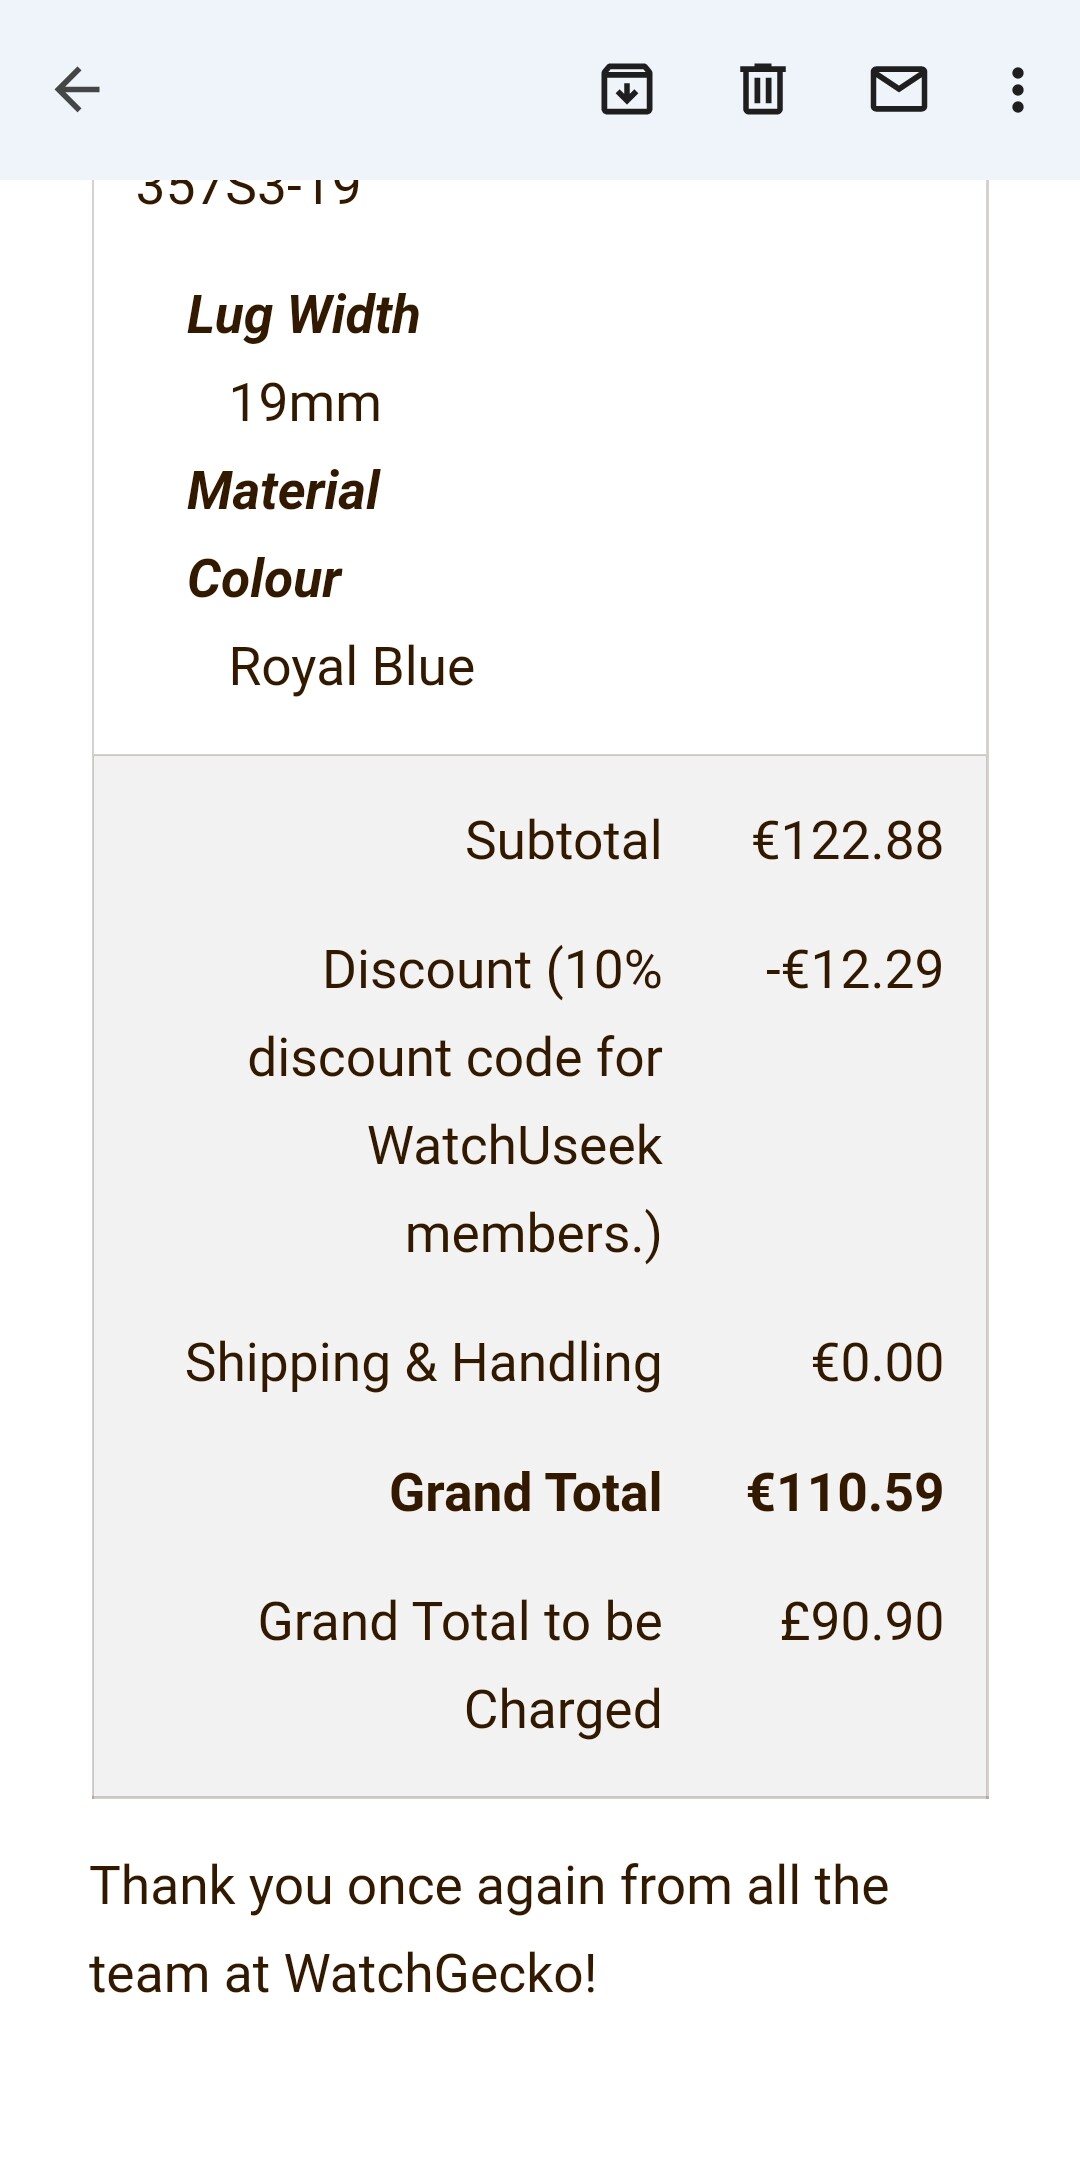Tap the Lug Width heading
Screen dimensions: 1080x2177
(x=303, y=315)
